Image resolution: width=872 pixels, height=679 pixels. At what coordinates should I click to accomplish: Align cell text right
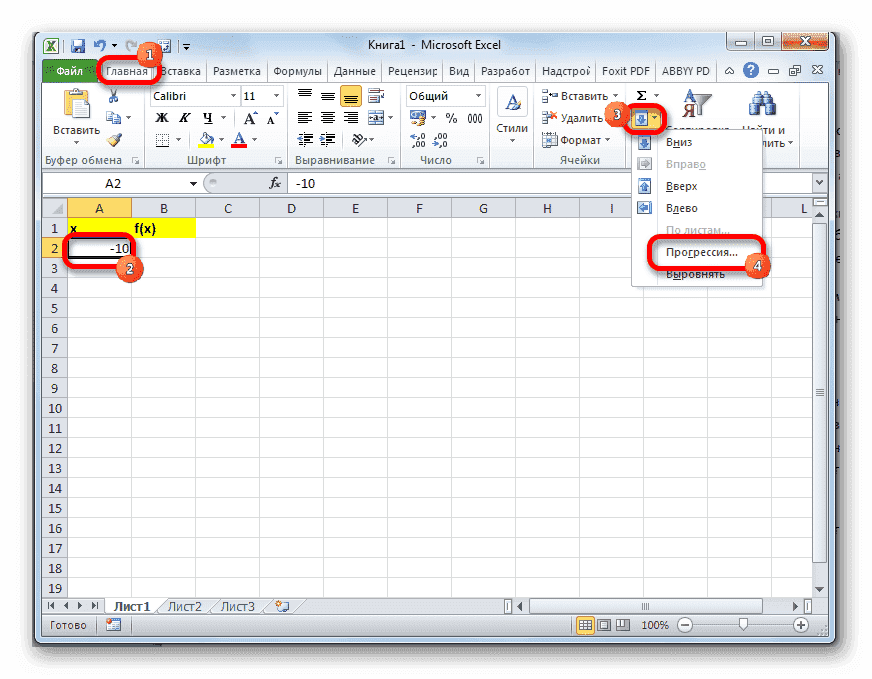[351, 118]
